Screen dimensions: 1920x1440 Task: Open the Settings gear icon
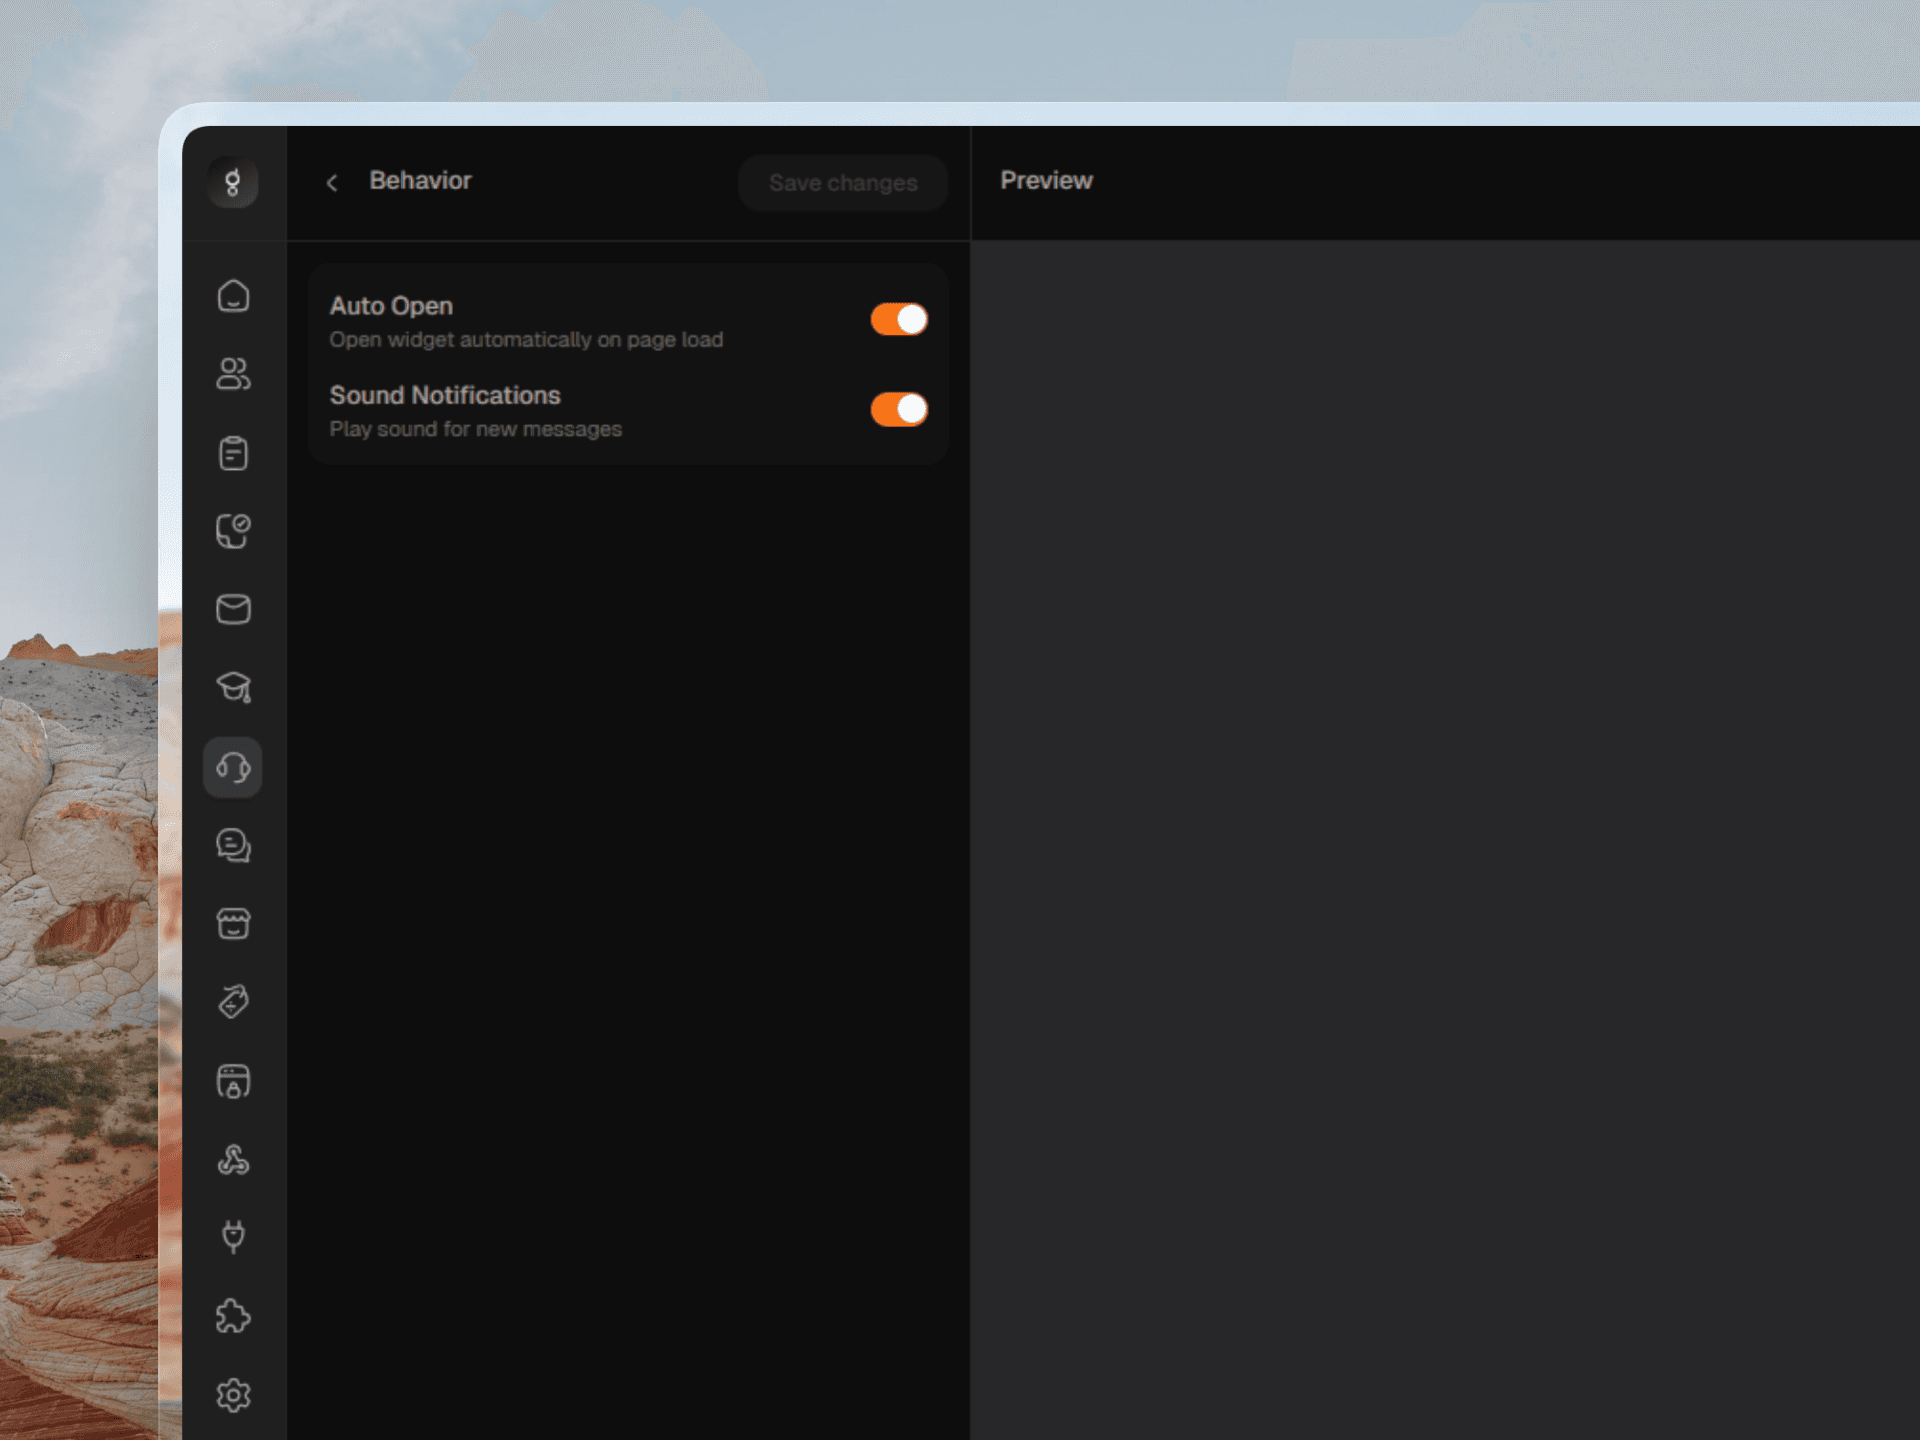pyautogui.click(x=233, y=1395)
